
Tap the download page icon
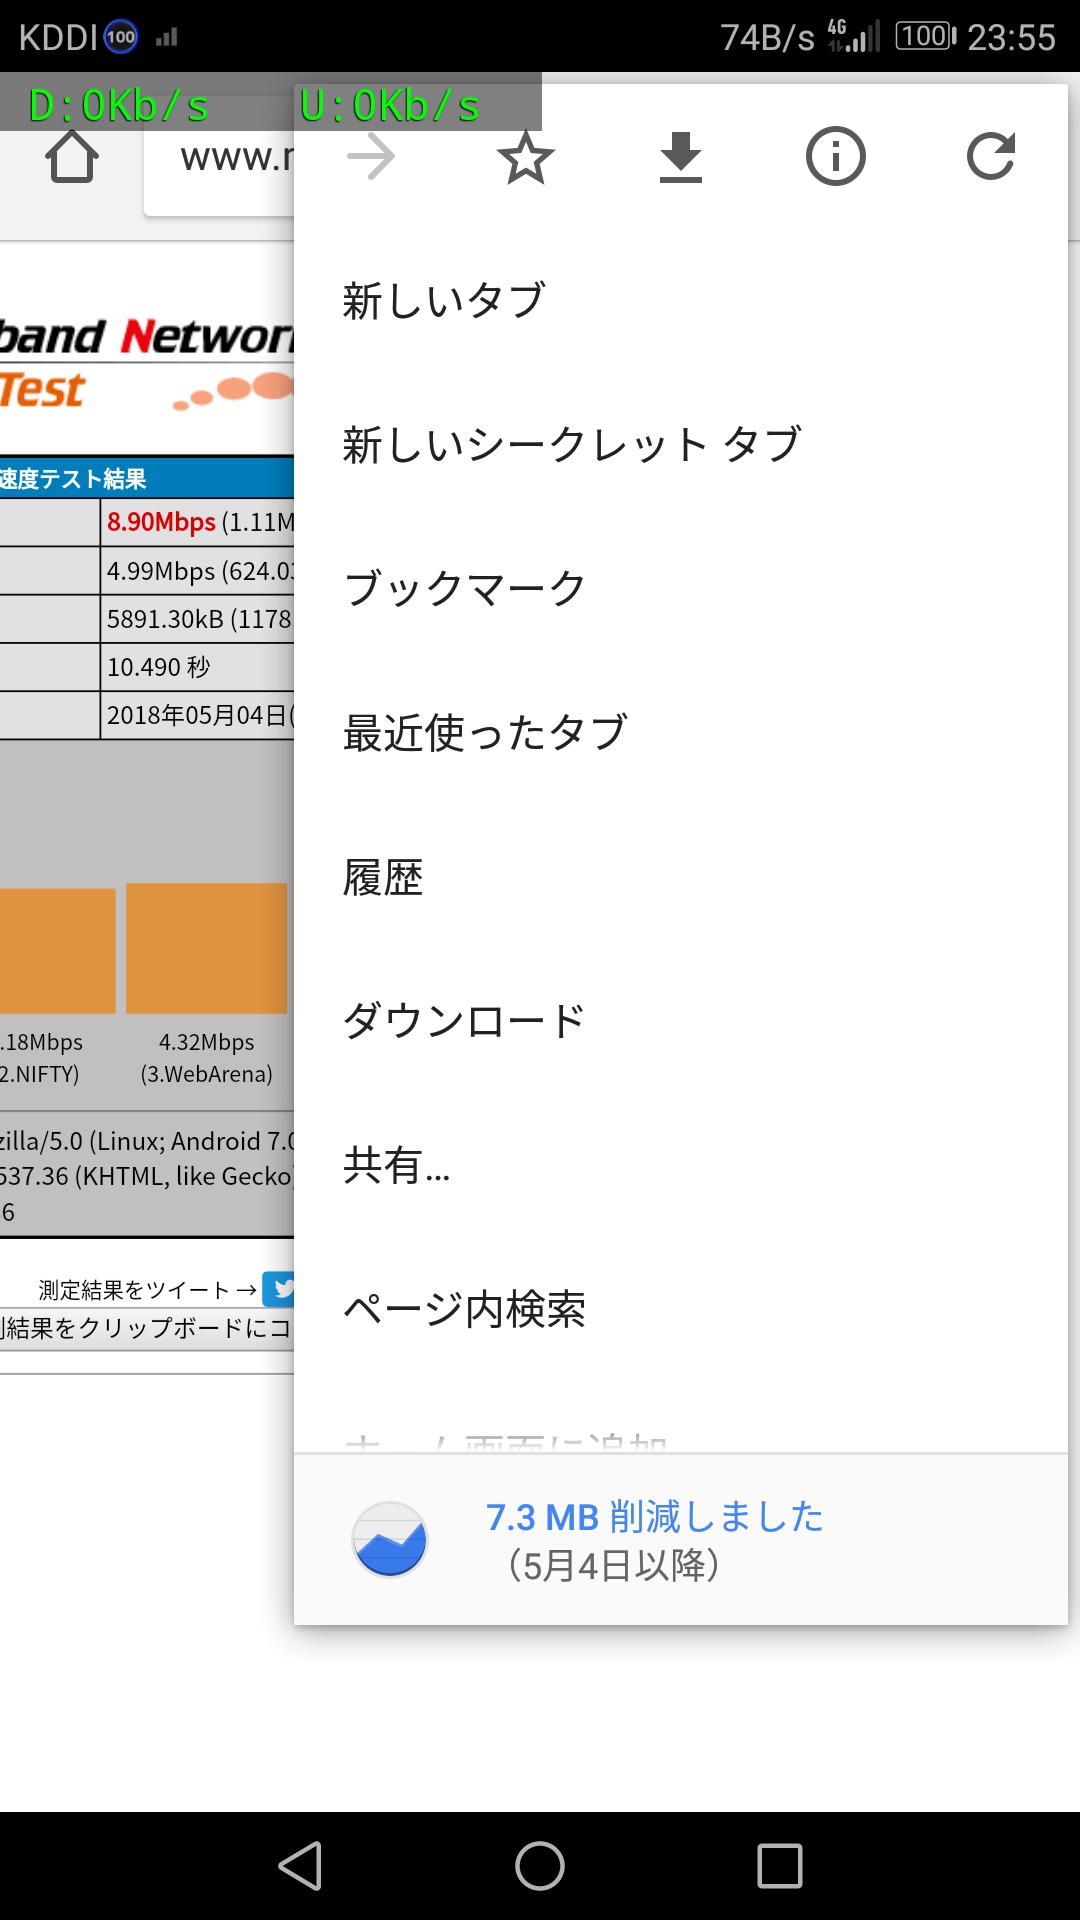(x=681, y=157)
